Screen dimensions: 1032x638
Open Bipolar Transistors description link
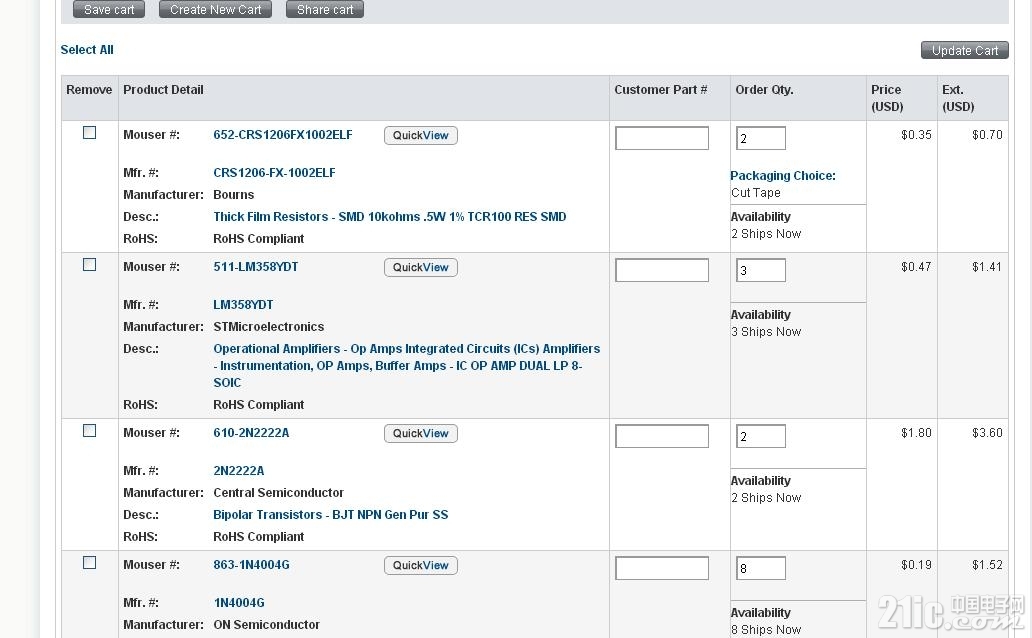(x=330, y=515)
